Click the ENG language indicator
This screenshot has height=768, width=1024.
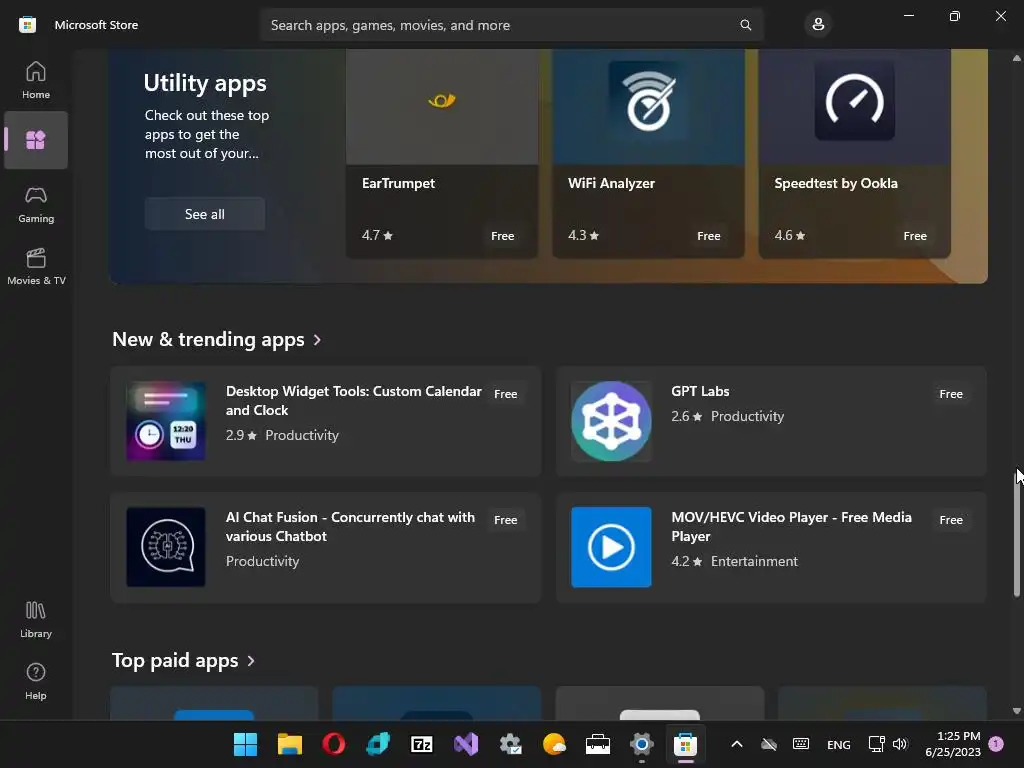pos(839,744)
